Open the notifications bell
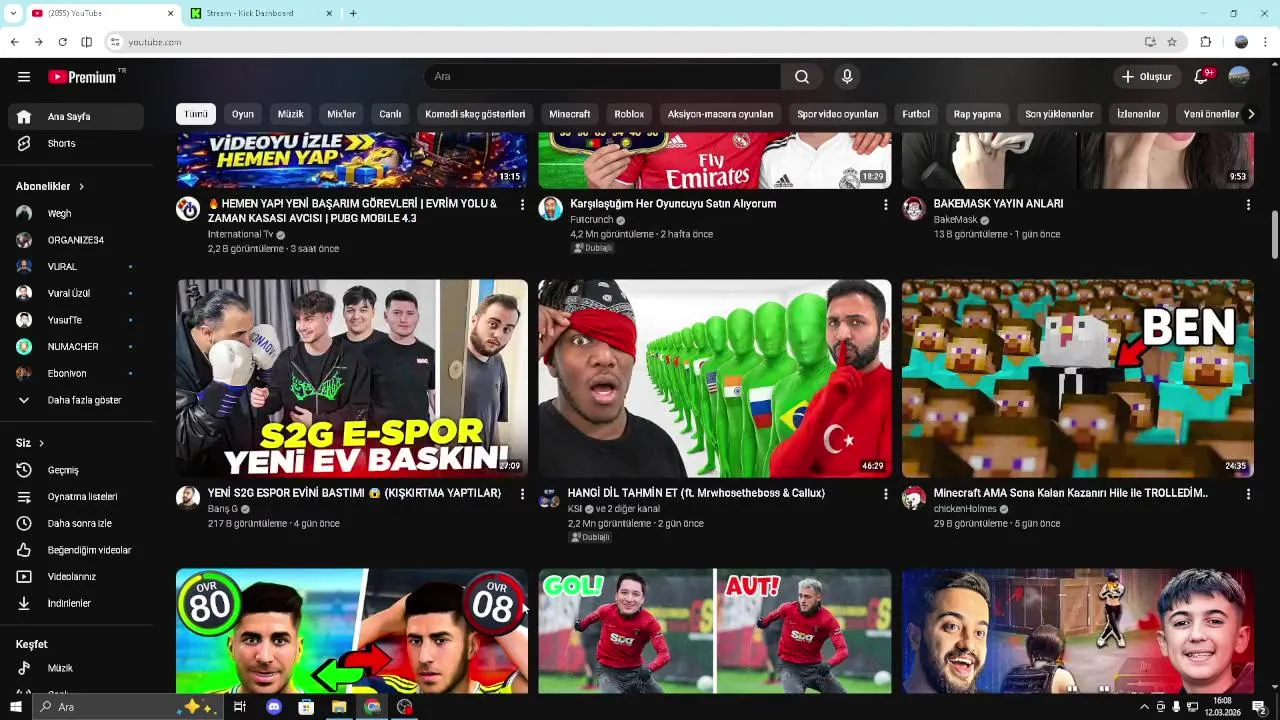1280x720 pixels. click(x=1202, y=77)
